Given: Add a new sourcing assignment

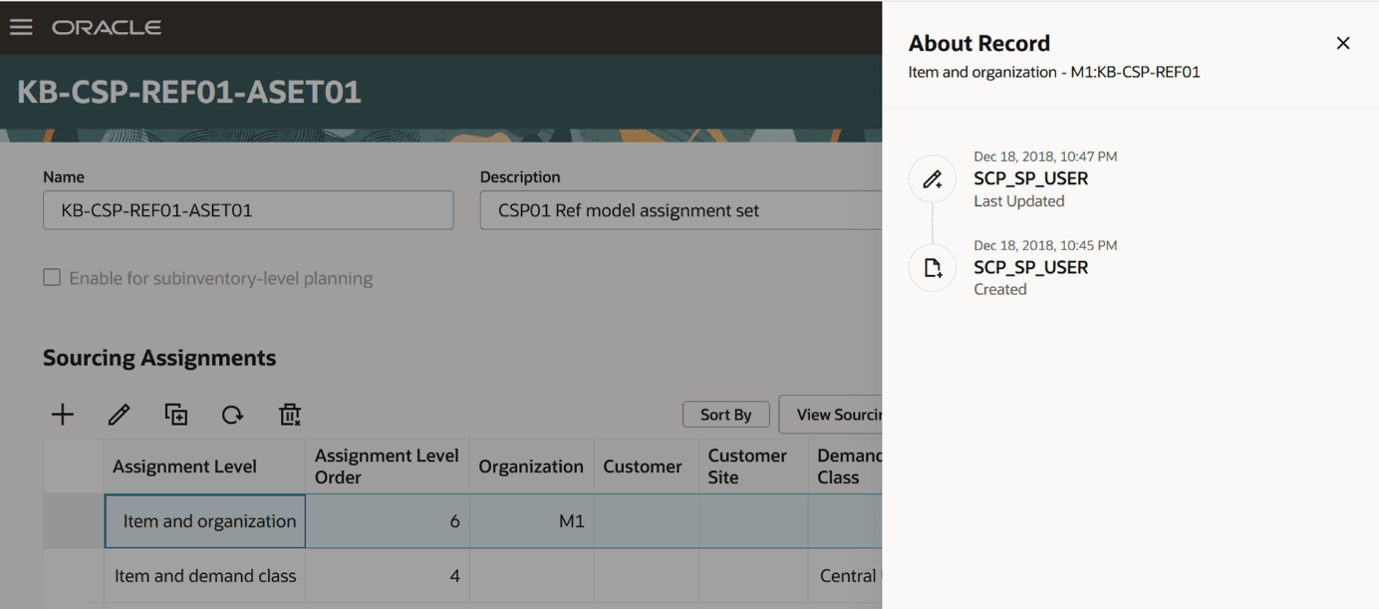Looking at the screenshot, I should pos(63,414).
